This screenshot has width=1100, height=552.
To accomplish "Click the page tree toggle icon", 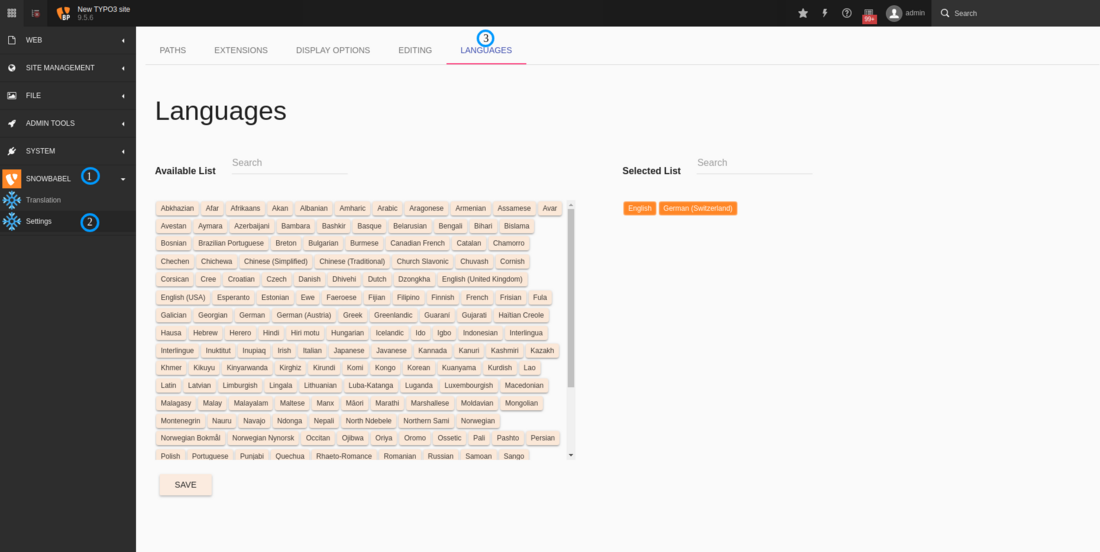I will pos(36,13).
